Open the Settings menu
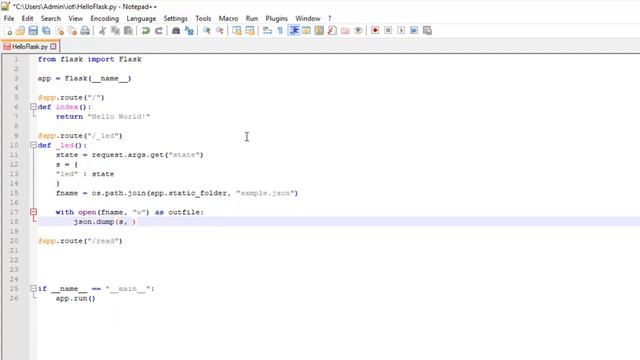The height and width of the screenshot is (360, 640). coord(176,18)
